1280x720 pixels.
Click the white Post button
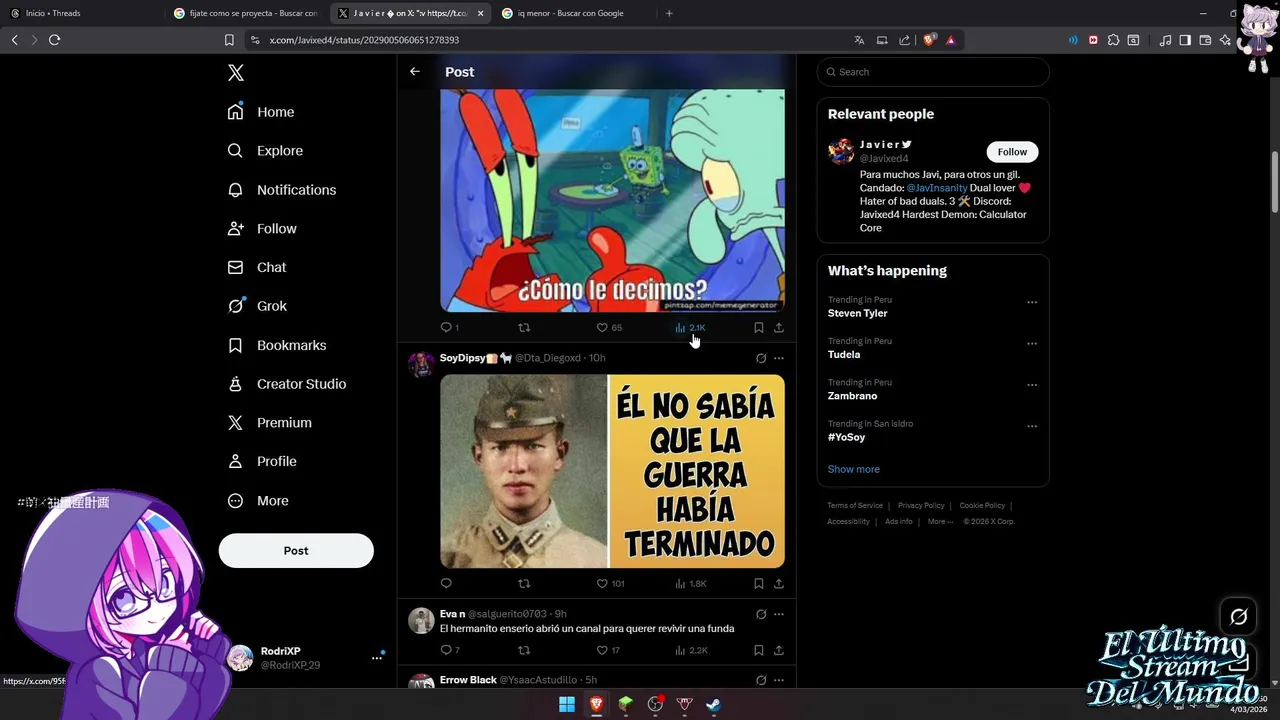tap(296, 551)
